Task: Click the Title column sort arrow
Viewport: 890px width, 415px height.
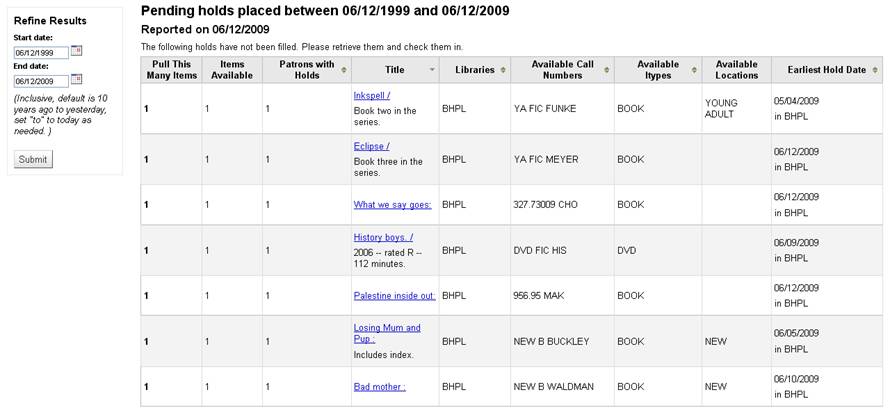Action: tap(432, 70)
